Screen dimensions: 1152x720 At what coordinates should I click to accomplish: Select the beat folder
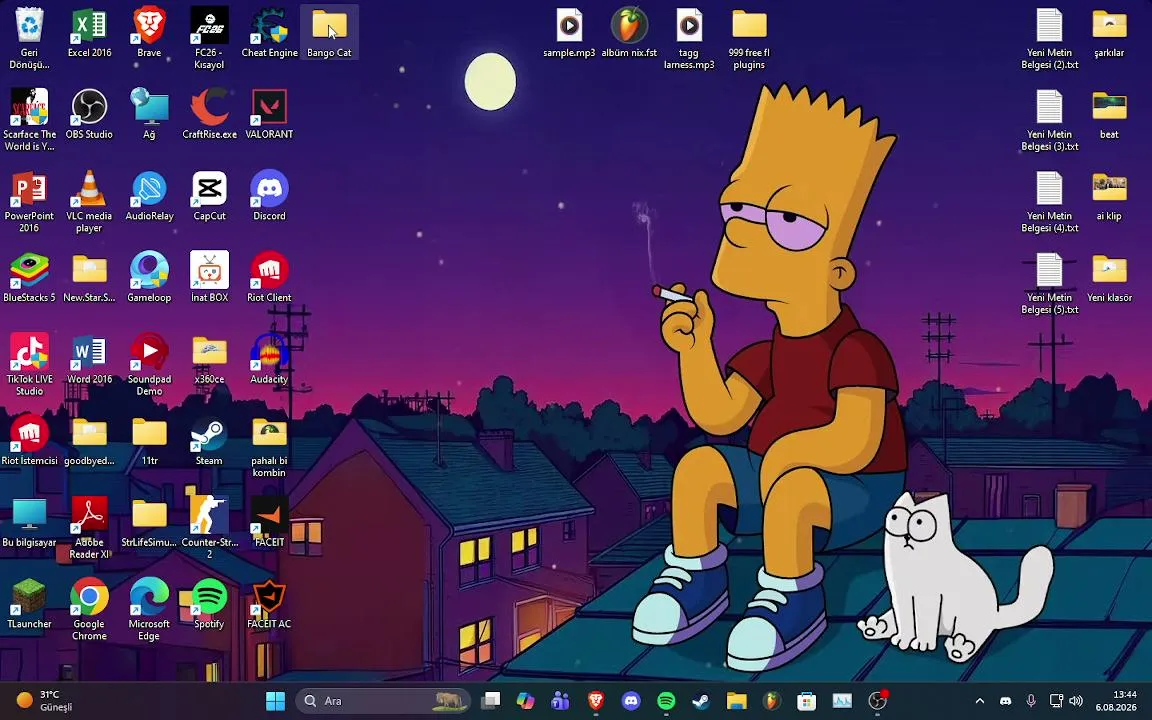point(1109,114)
